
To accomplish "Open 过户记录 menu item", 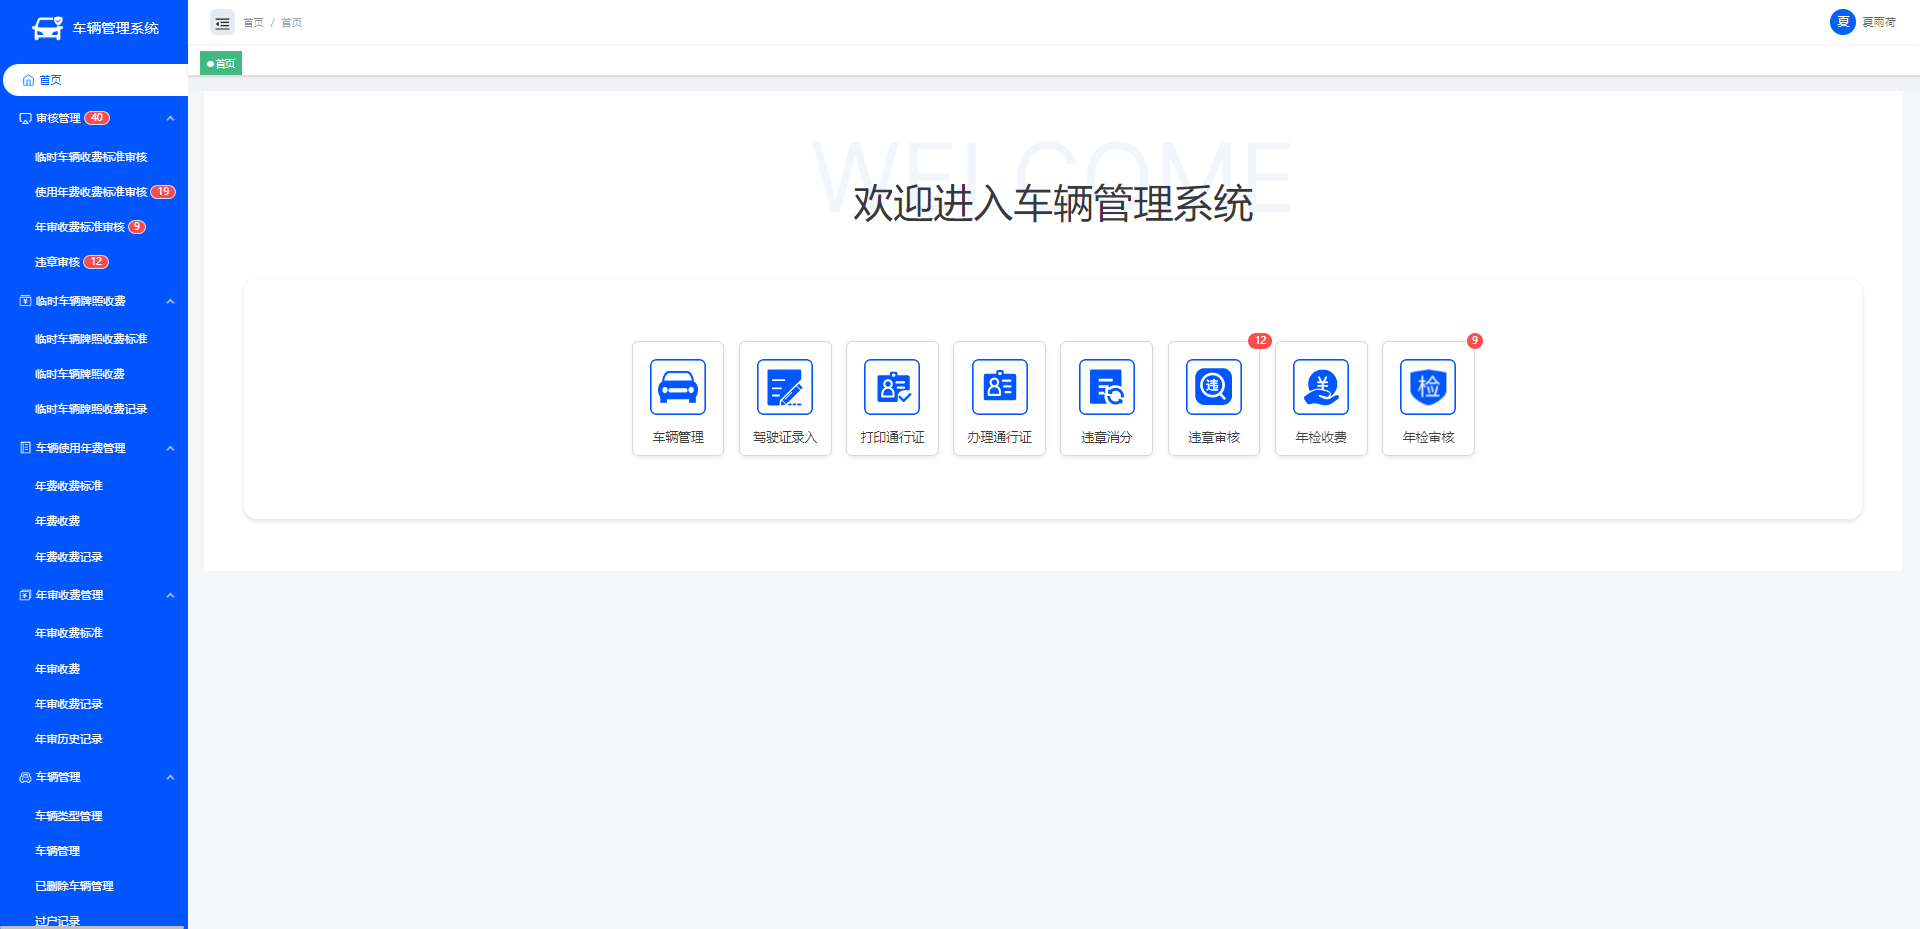I will pyautogui.click(x=57, y=921).
